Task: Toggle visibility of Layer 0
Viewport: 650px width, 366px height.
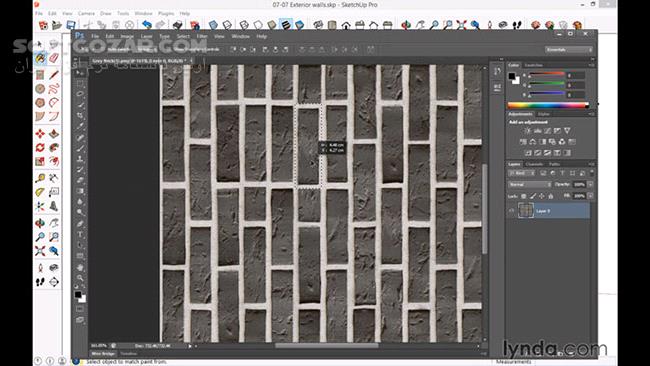Action: tap(512, 211)
